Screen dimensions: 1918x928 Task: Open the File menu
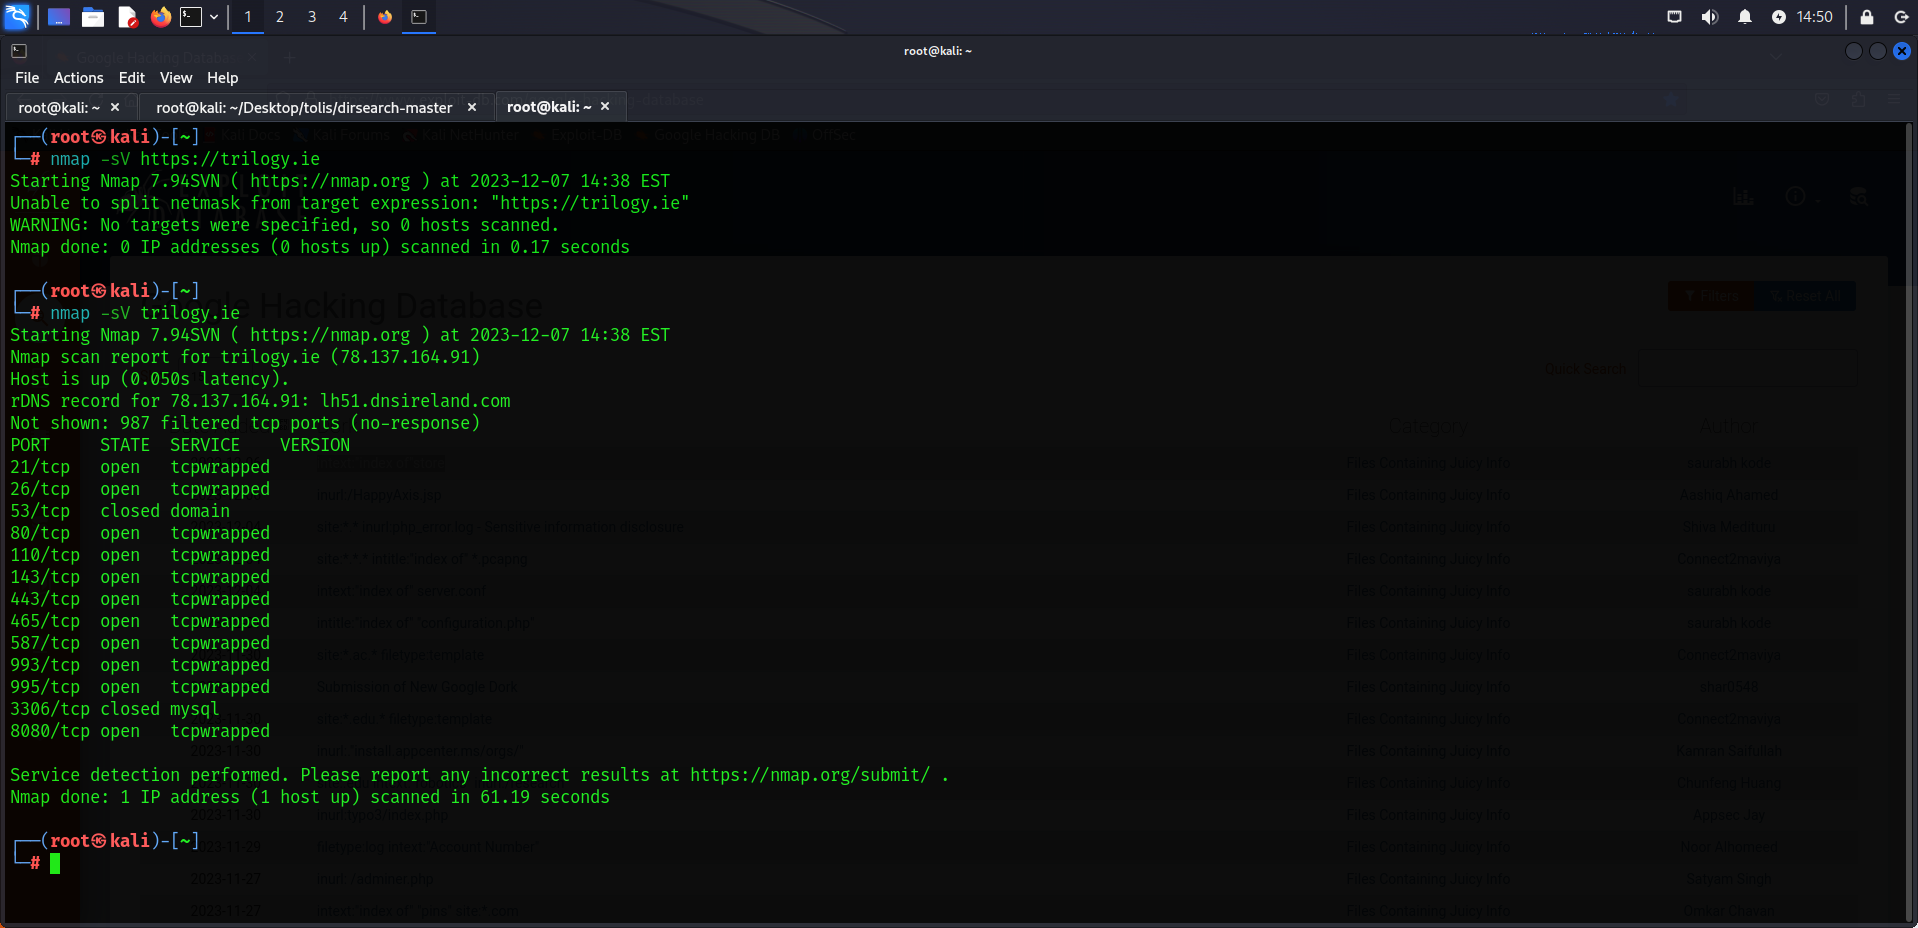(x=27, y=78)
